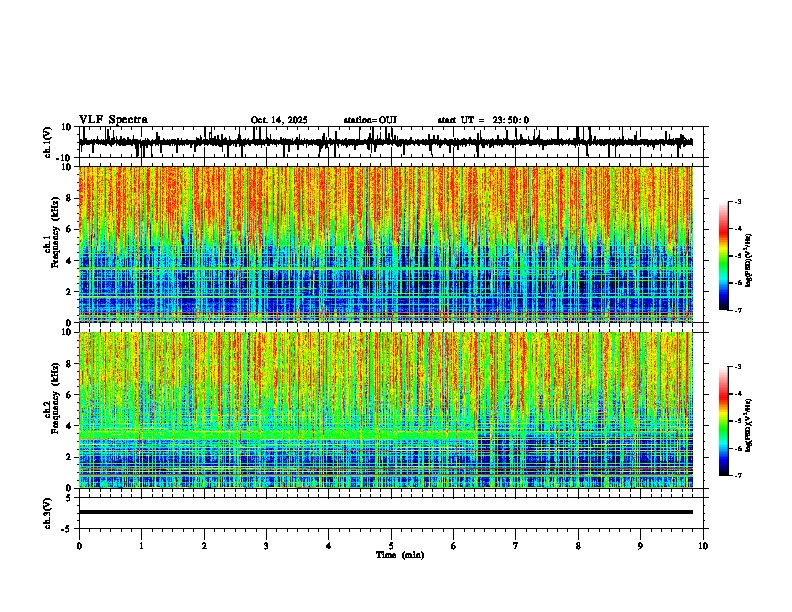
Task: Click the "ch.1(V)" axis label
Action: tap(48, 142)
